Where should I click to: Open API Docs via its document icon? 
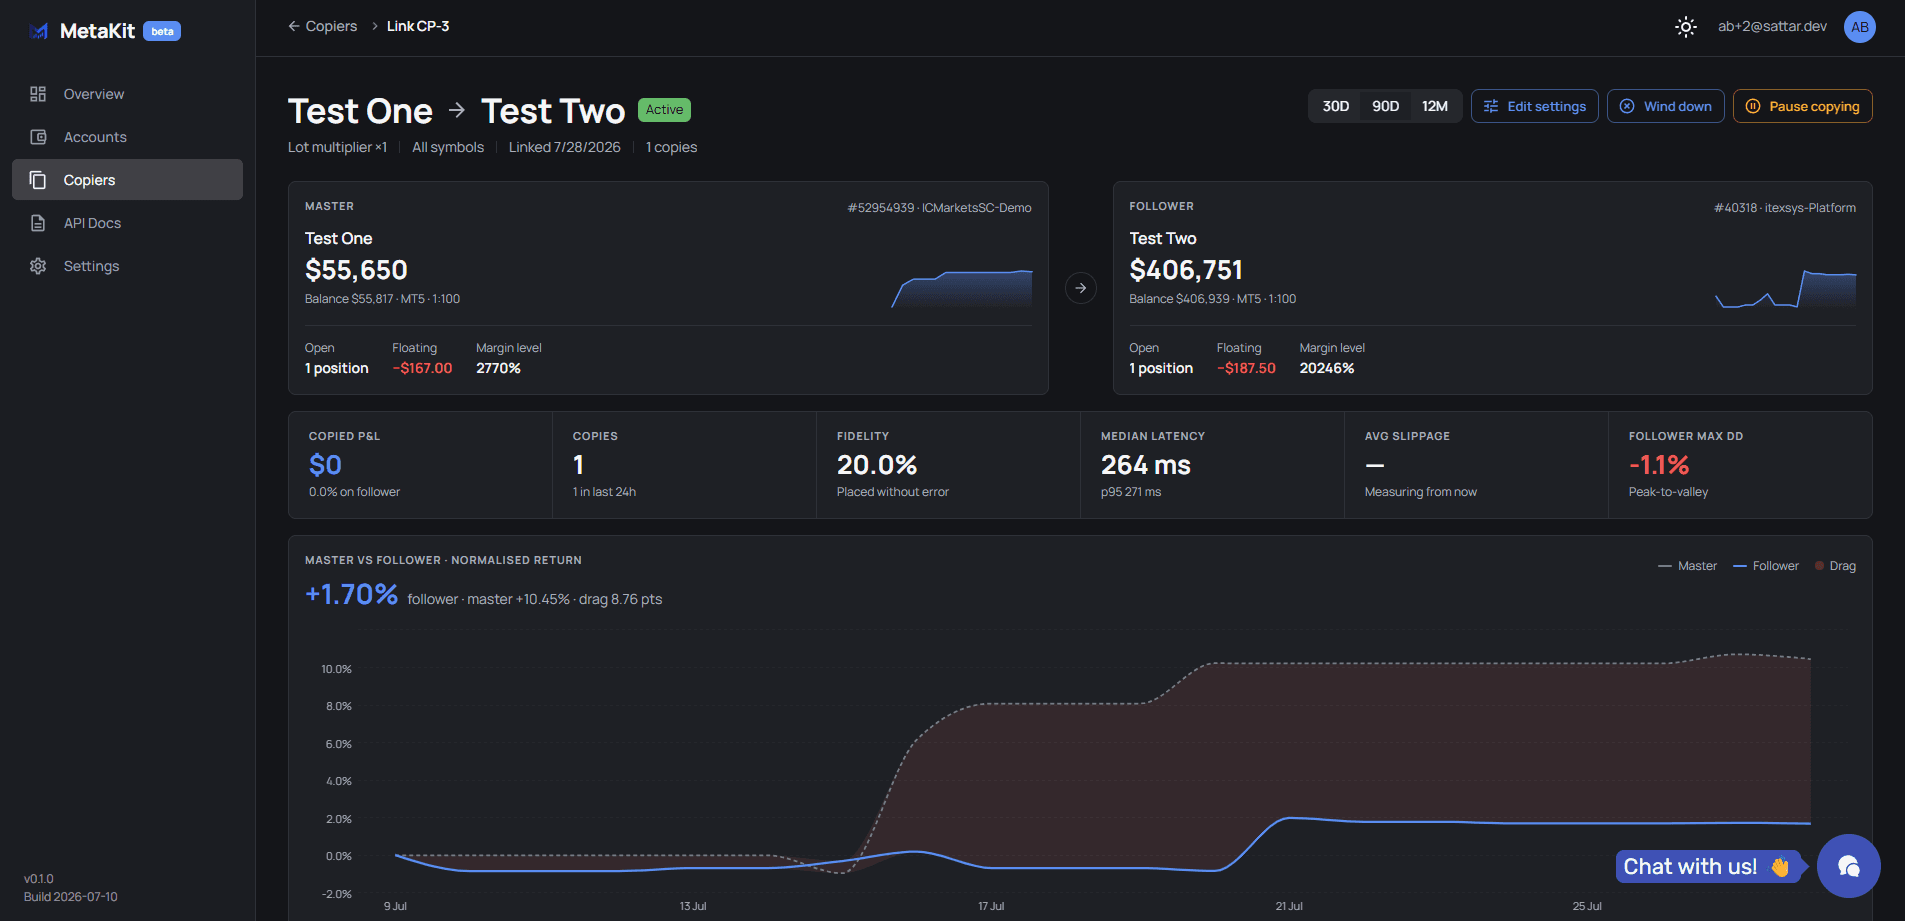pyautogui.click(x=38, y=223)
